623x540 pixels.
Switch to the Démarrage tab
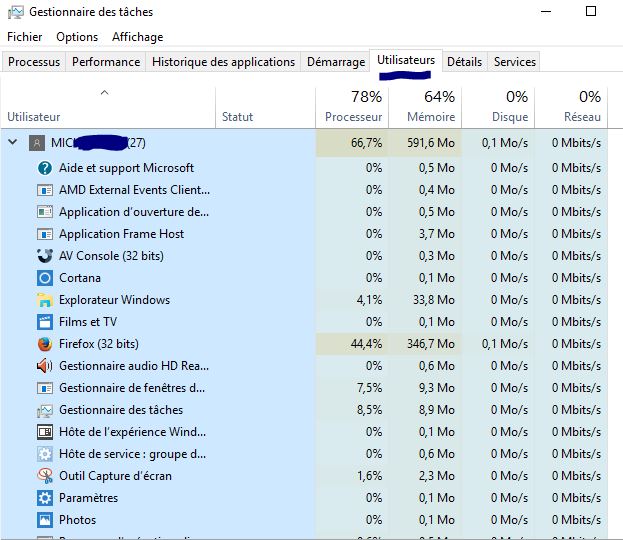point(336,62)
